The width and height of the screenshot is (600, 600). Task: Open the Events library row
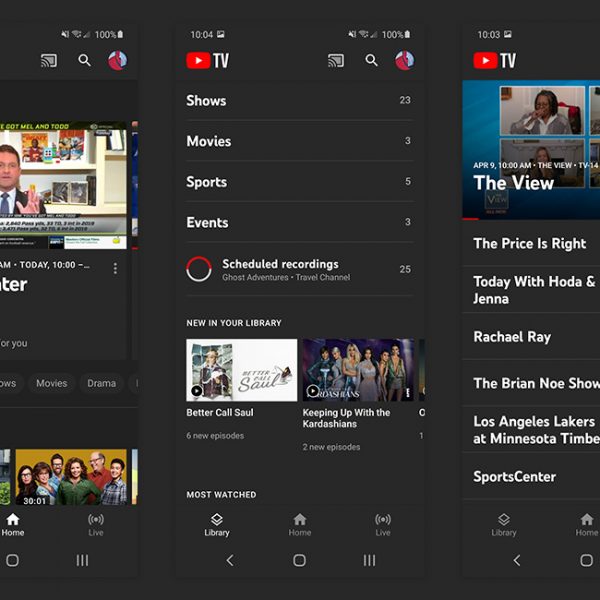pos(299,223)
